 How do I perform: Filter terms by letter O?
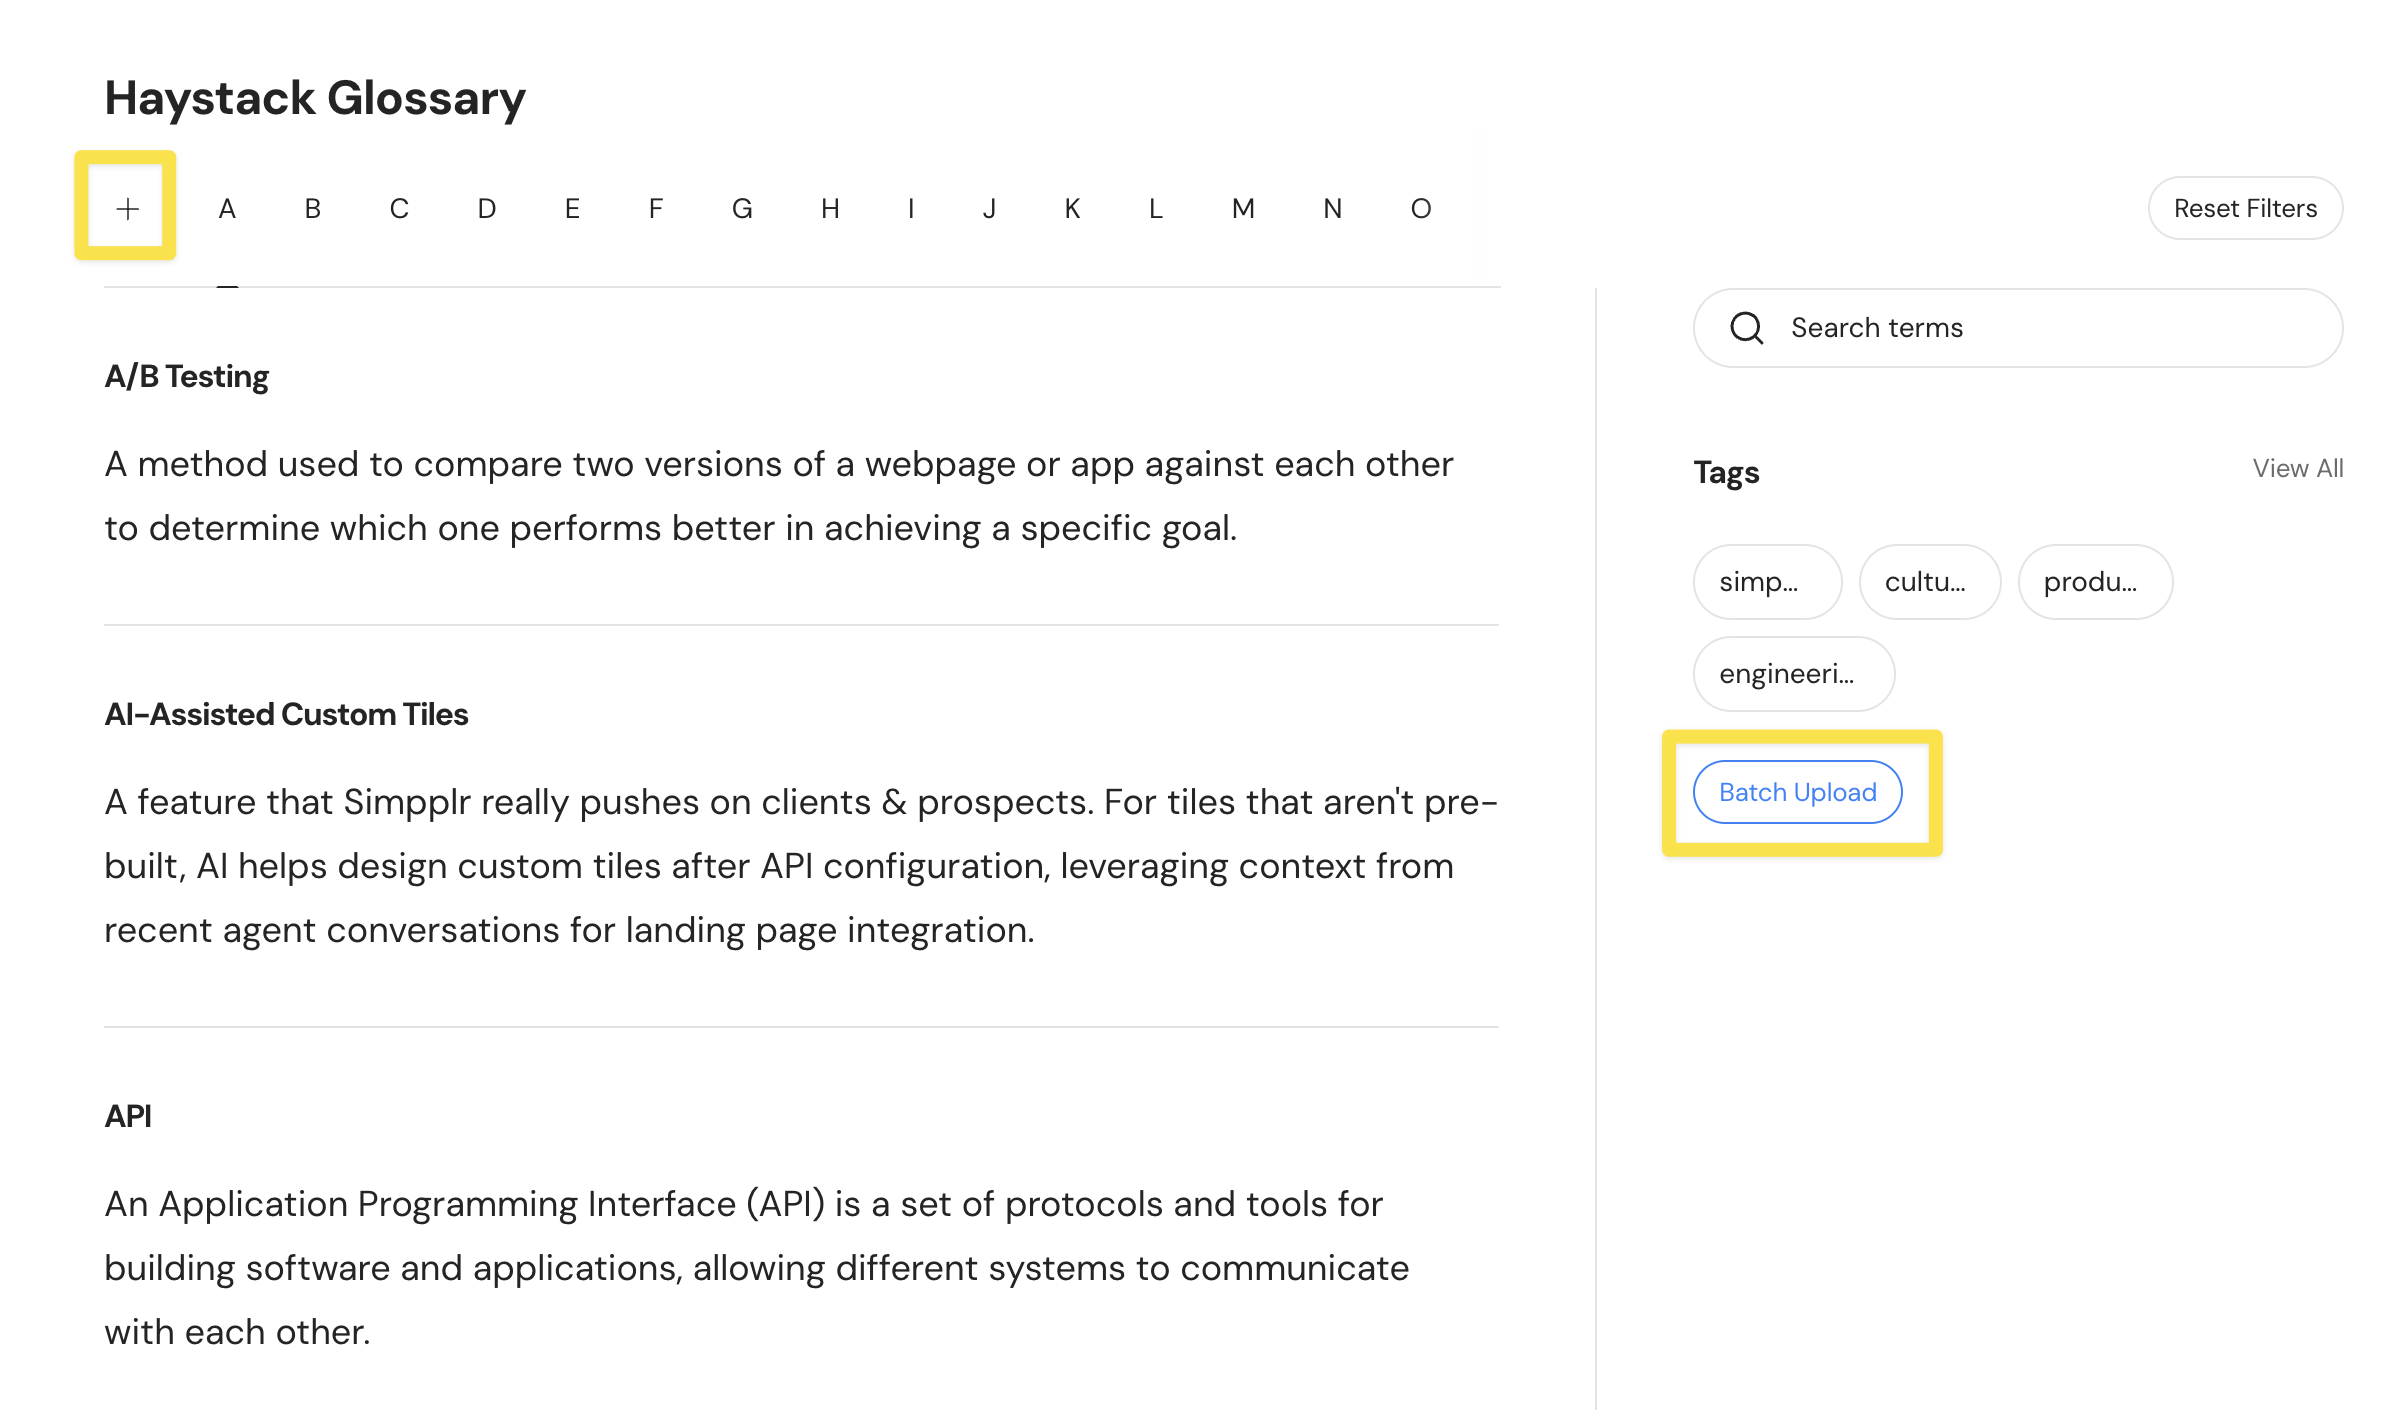(1421, 208)
